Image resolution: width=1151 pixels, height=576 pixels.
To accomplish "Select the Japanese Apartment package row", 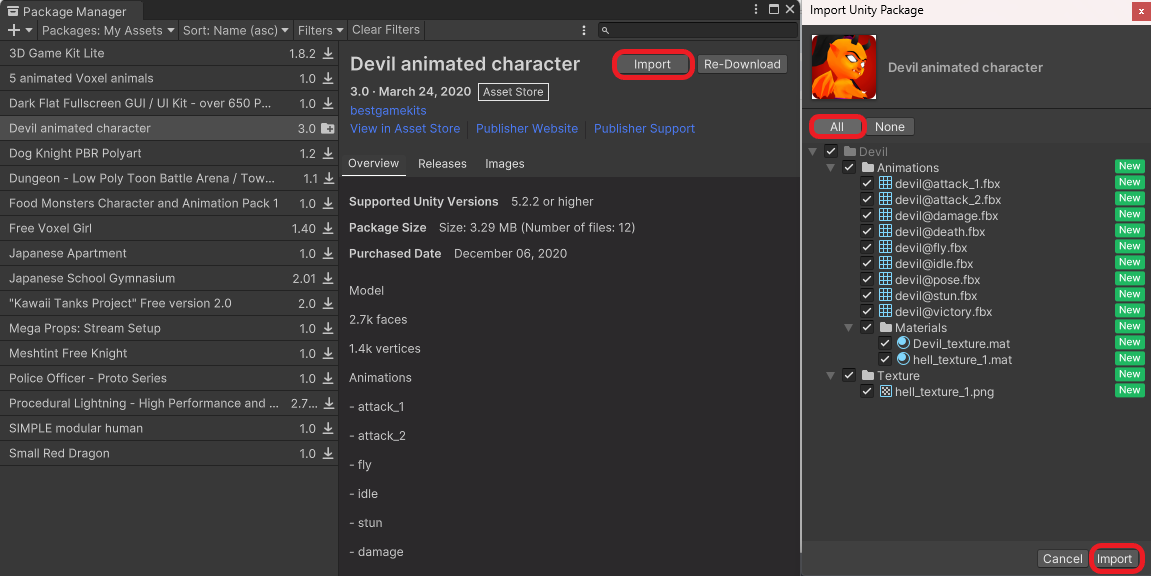I will coord(169,253).
